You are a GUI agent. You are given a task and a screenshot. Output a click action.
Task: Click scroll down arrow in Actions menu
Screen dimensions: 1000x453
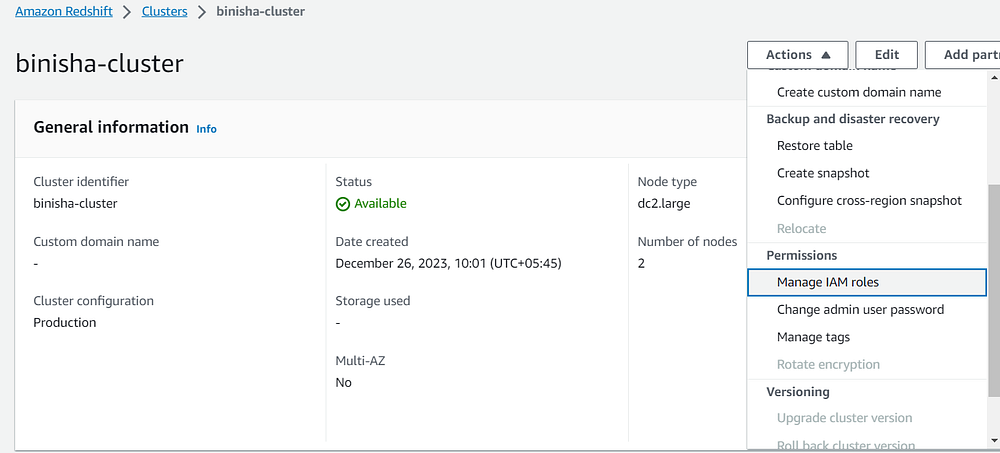994,440
